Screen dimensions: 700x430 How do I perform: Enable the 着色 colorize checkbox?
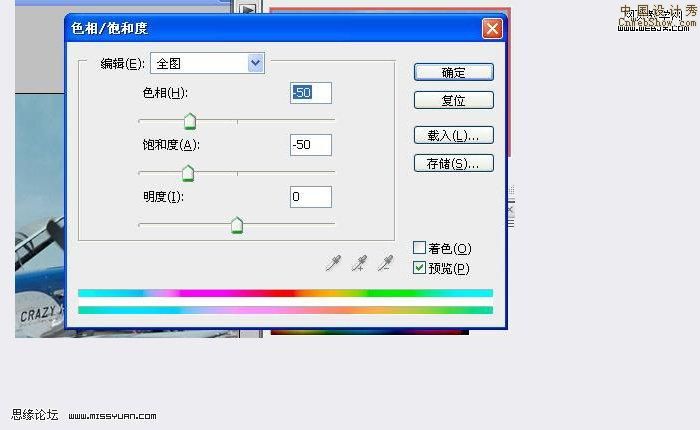tap(419, 247)
